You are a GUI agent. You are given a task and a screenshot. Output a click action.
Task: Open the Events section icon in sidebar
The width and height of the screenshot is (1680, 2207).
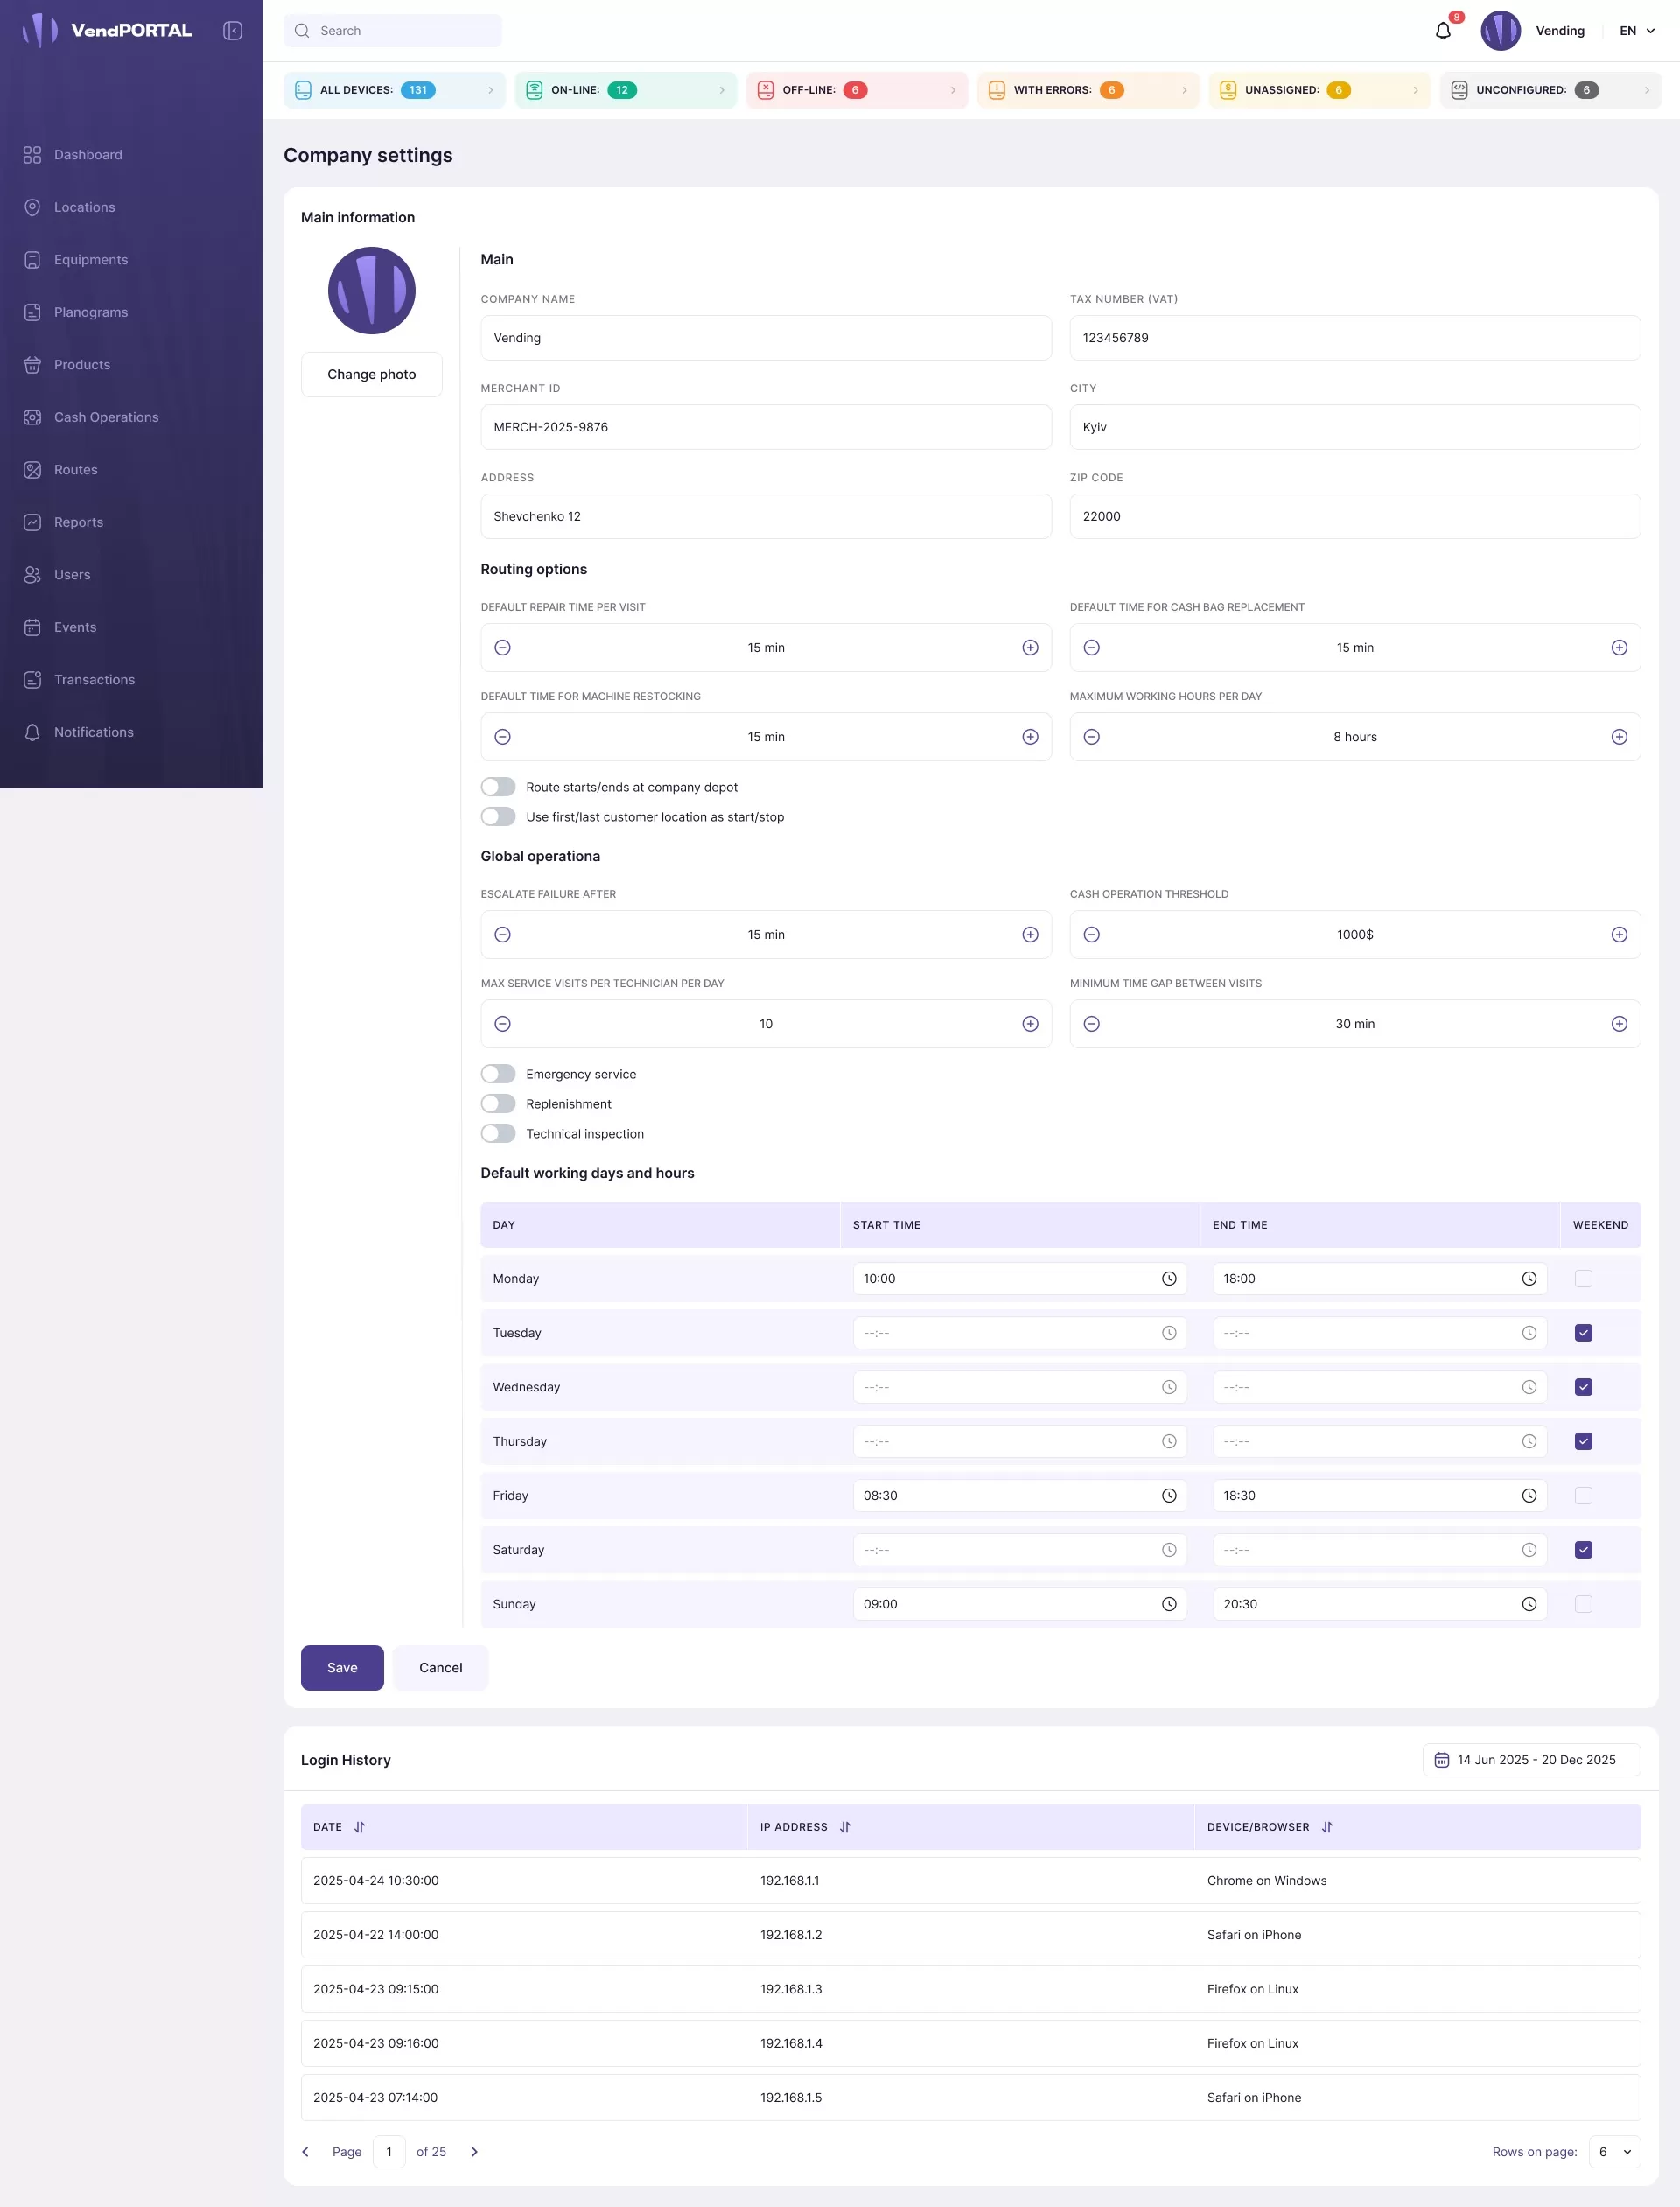(x=31, y=627)
